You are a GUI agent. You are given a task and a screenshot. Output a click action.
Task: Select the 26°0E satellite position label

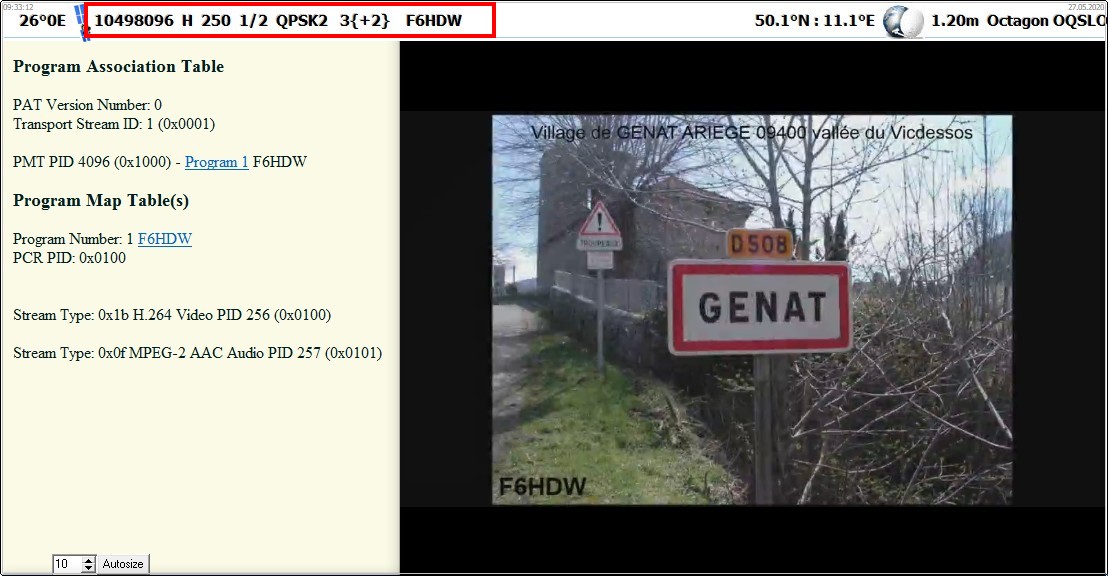tap(42, 20)
